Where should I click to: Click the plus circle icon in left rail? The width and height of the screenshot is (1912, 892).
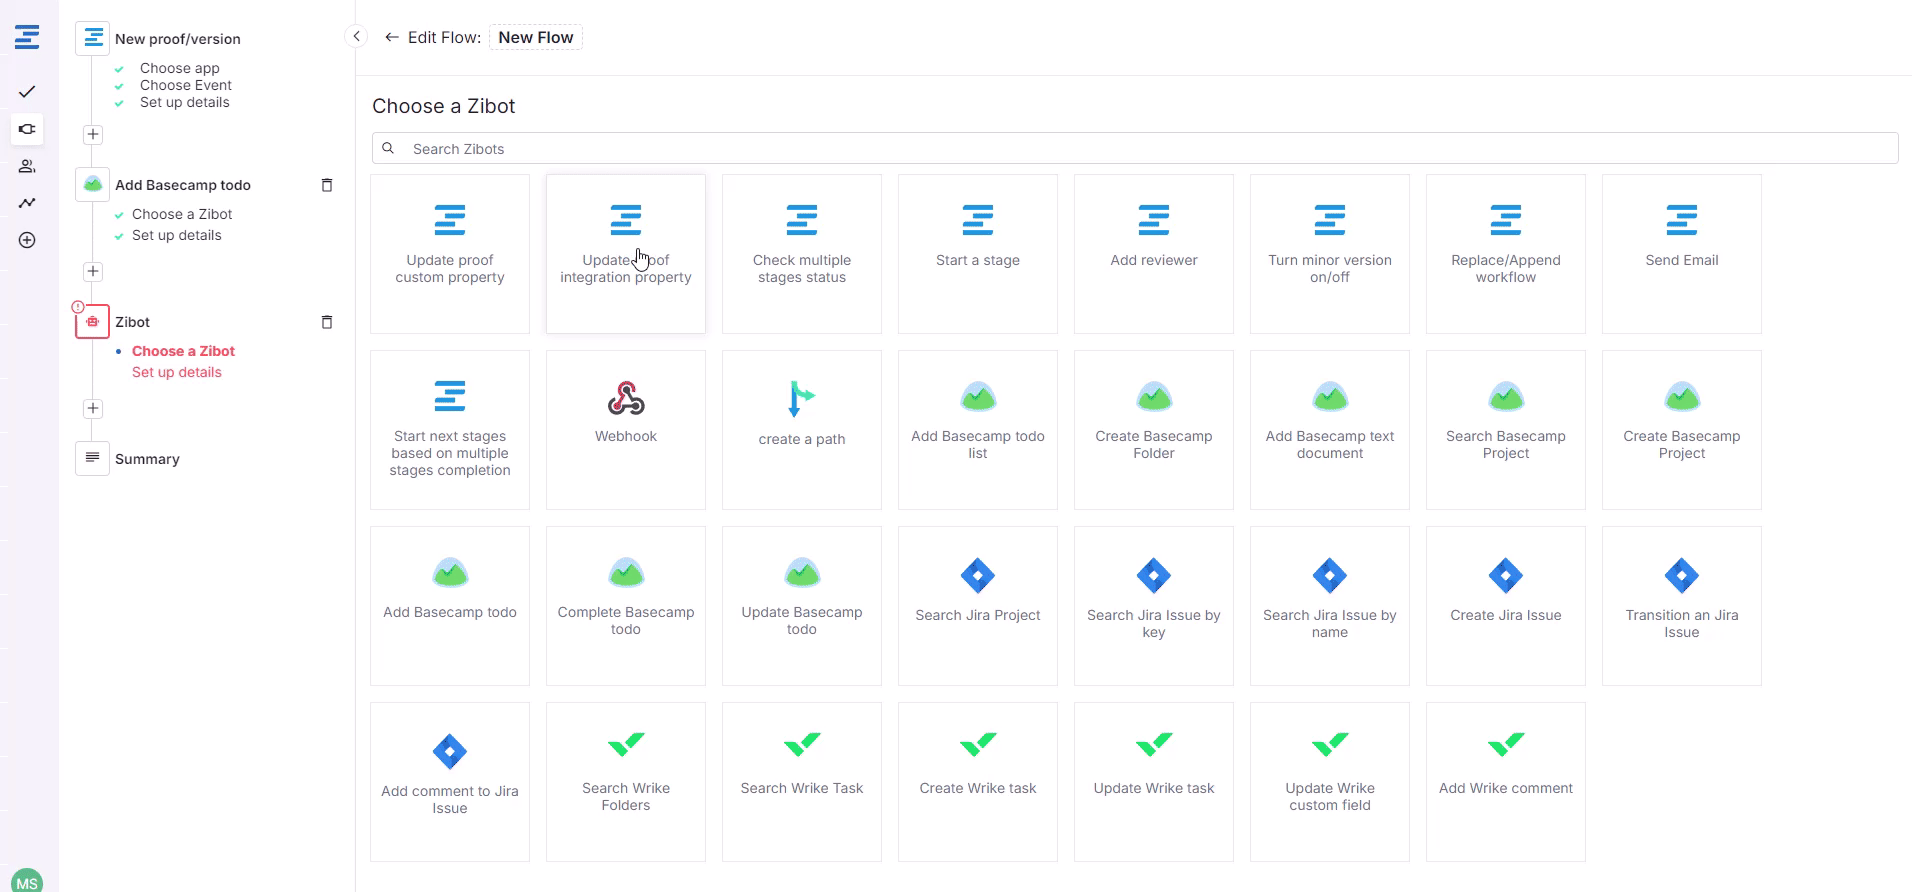click(x=27, y=240)
